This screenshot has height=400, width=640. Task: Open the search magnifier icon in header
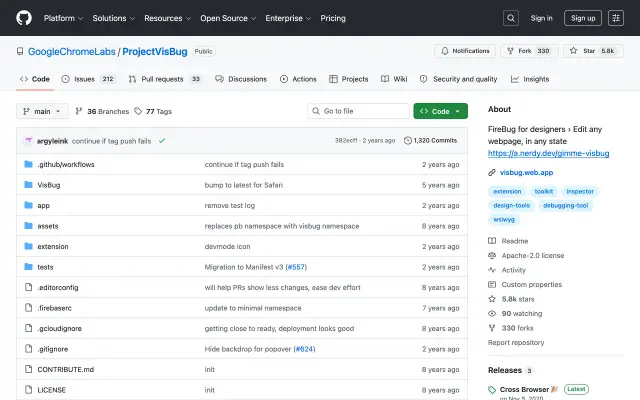511,18
